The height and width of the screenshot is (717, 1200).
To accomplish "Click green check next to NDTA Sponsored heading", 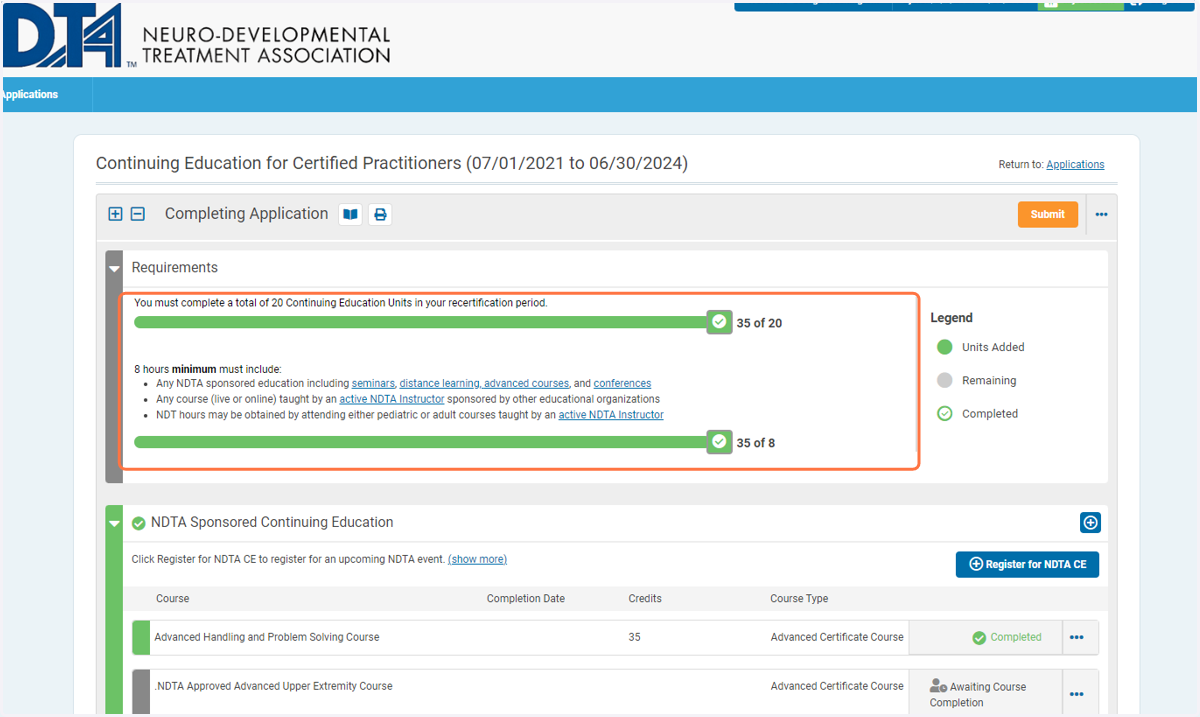I will [139, 523].
